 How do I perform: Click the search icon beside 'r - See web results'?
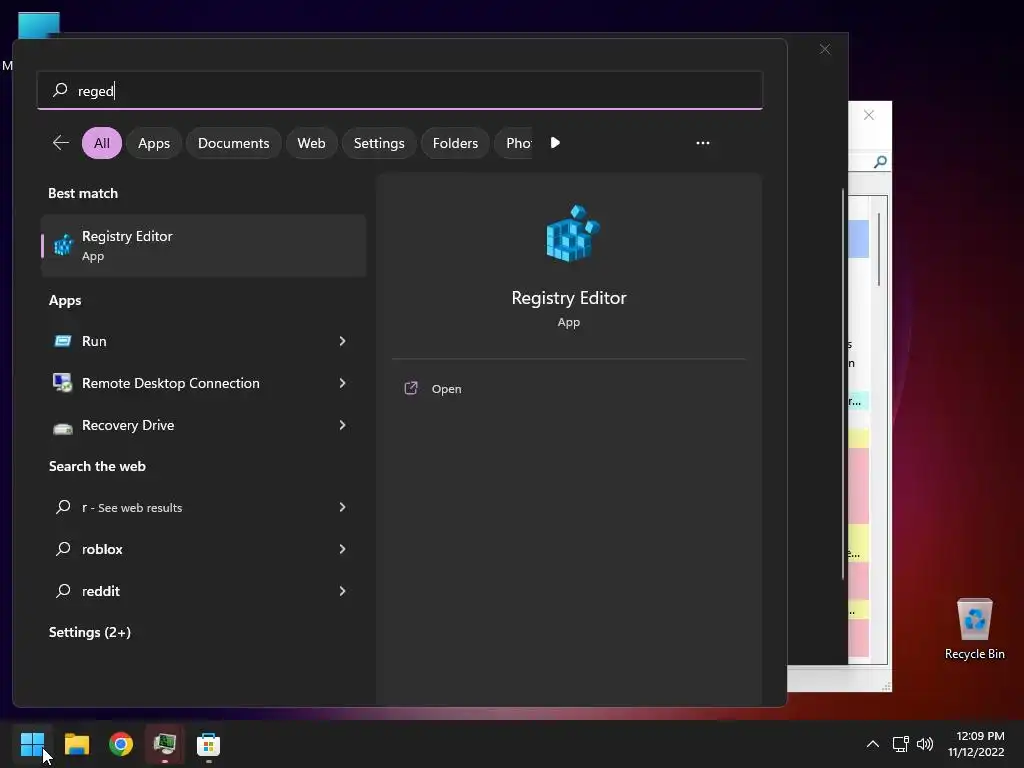pyautogui.click(x=63, y=507)
